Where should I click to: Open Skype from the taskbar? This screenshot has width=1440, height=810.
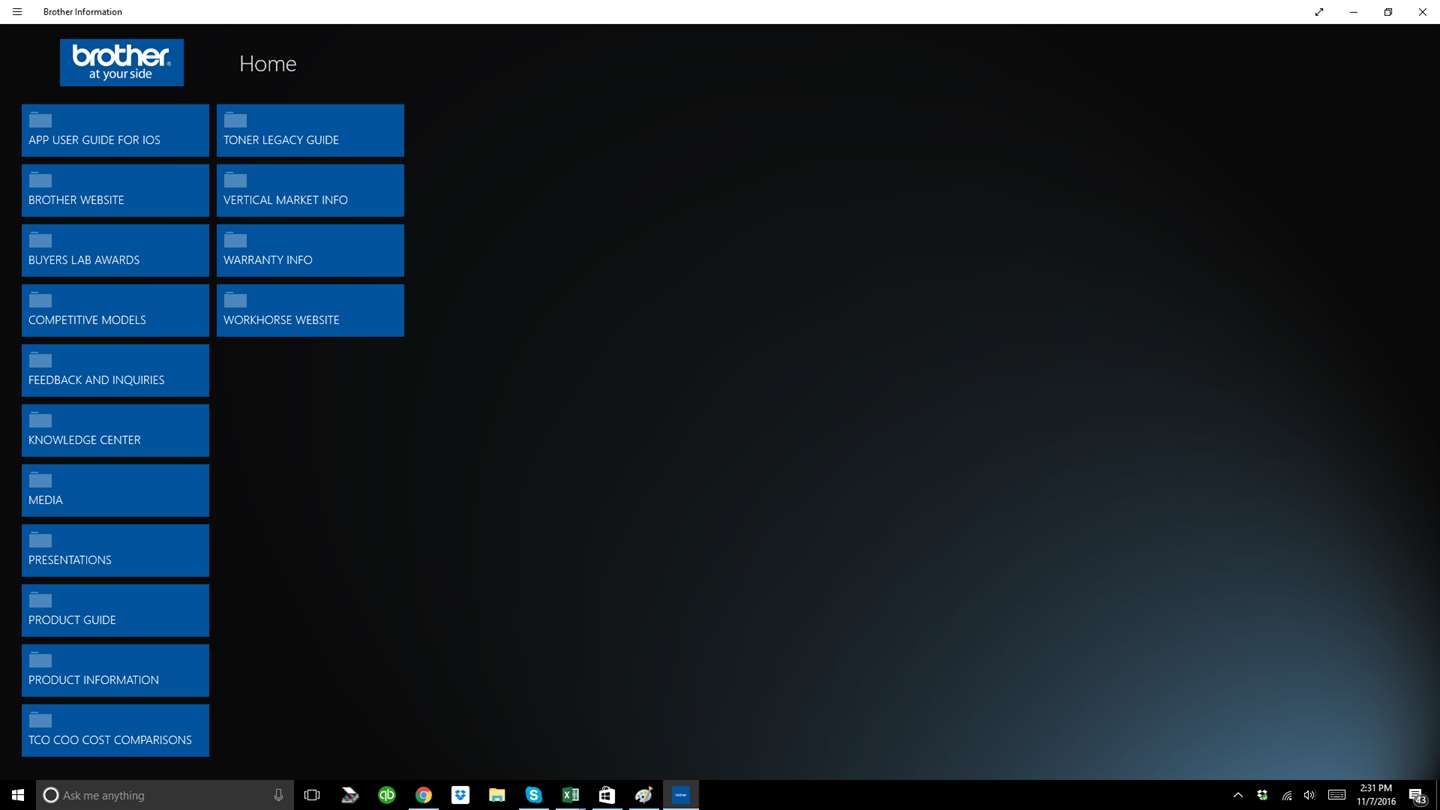534,795
